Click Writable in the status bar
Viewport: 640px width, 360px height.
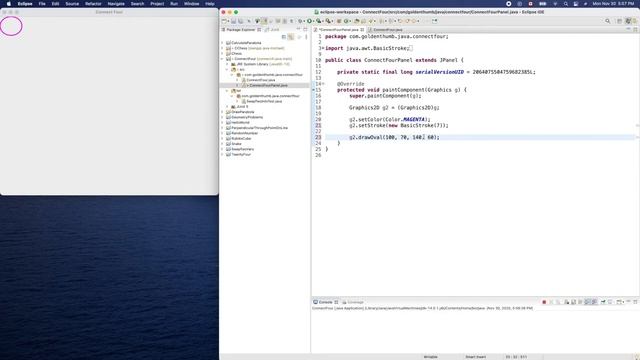point(430,357)
